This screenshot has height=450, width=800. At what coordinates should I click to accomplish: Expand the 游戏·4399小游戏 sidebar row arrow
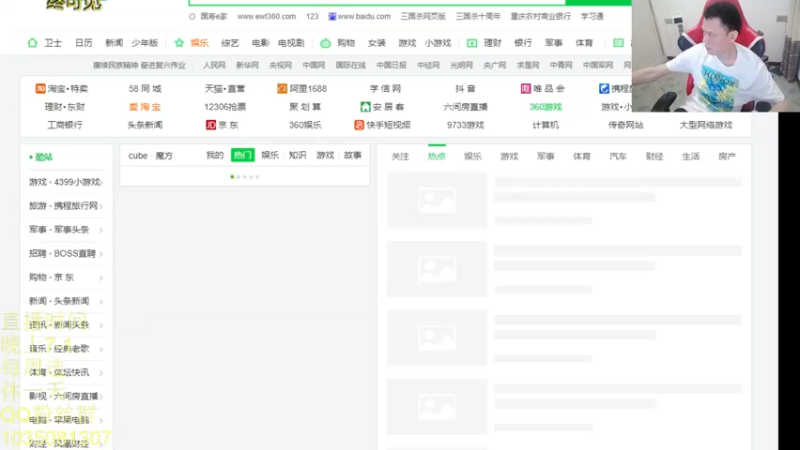pyautogui.click(x=101, y=183)
